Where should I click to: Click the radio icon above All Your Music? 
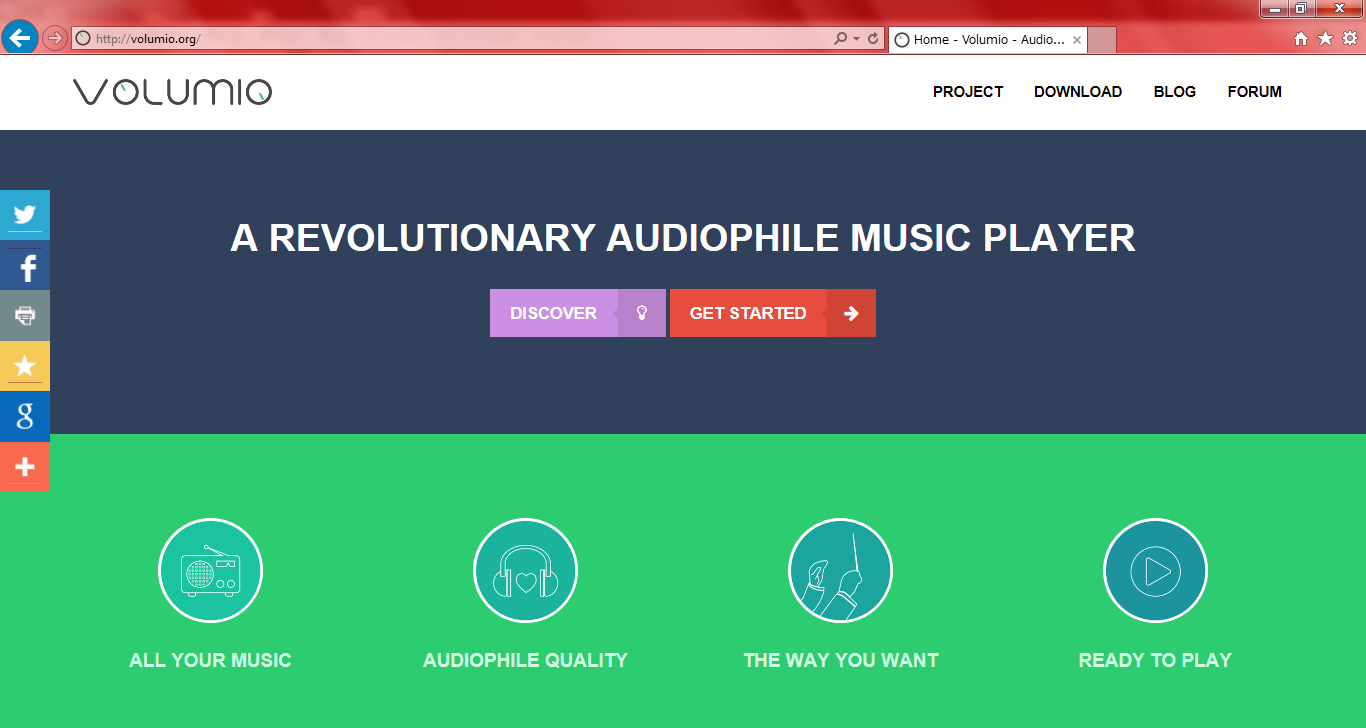(x=210, y=571)
